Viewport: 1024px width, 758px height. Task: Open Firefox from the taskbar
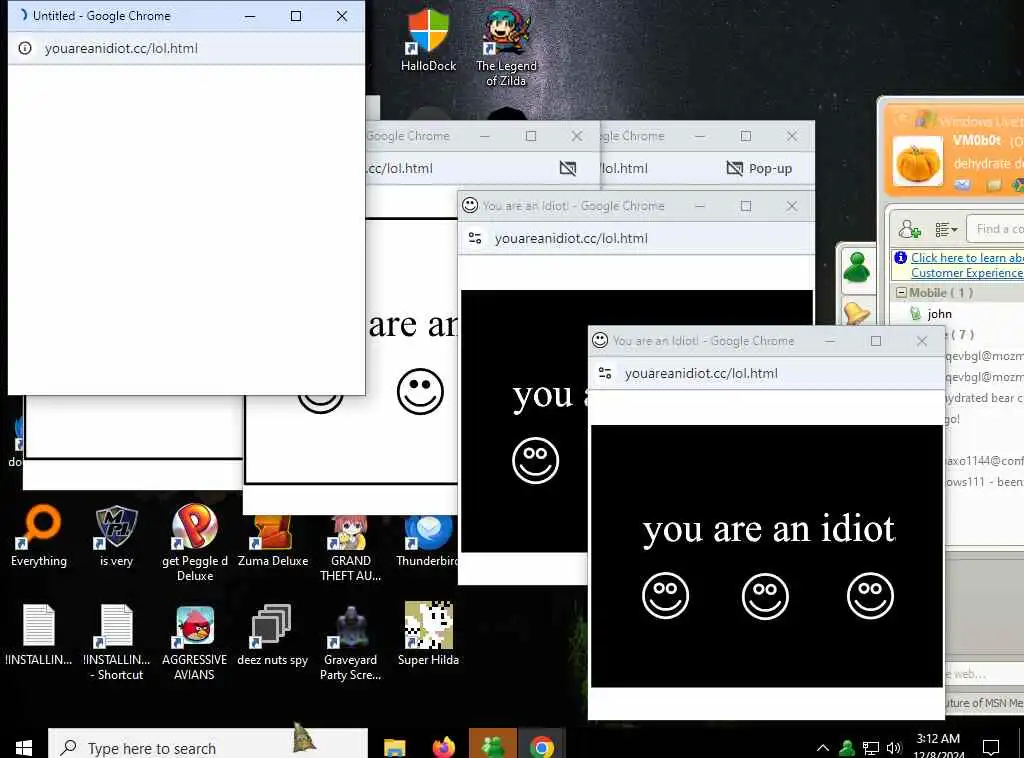pyautogui.click(x=443, y=746)
